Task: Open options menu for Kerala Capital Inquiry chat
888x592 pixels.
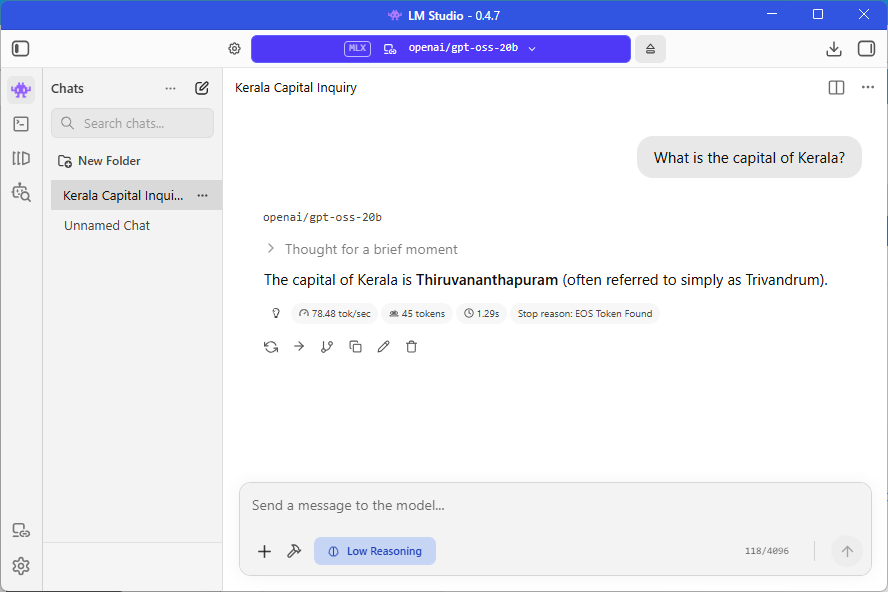Action: 203,195
